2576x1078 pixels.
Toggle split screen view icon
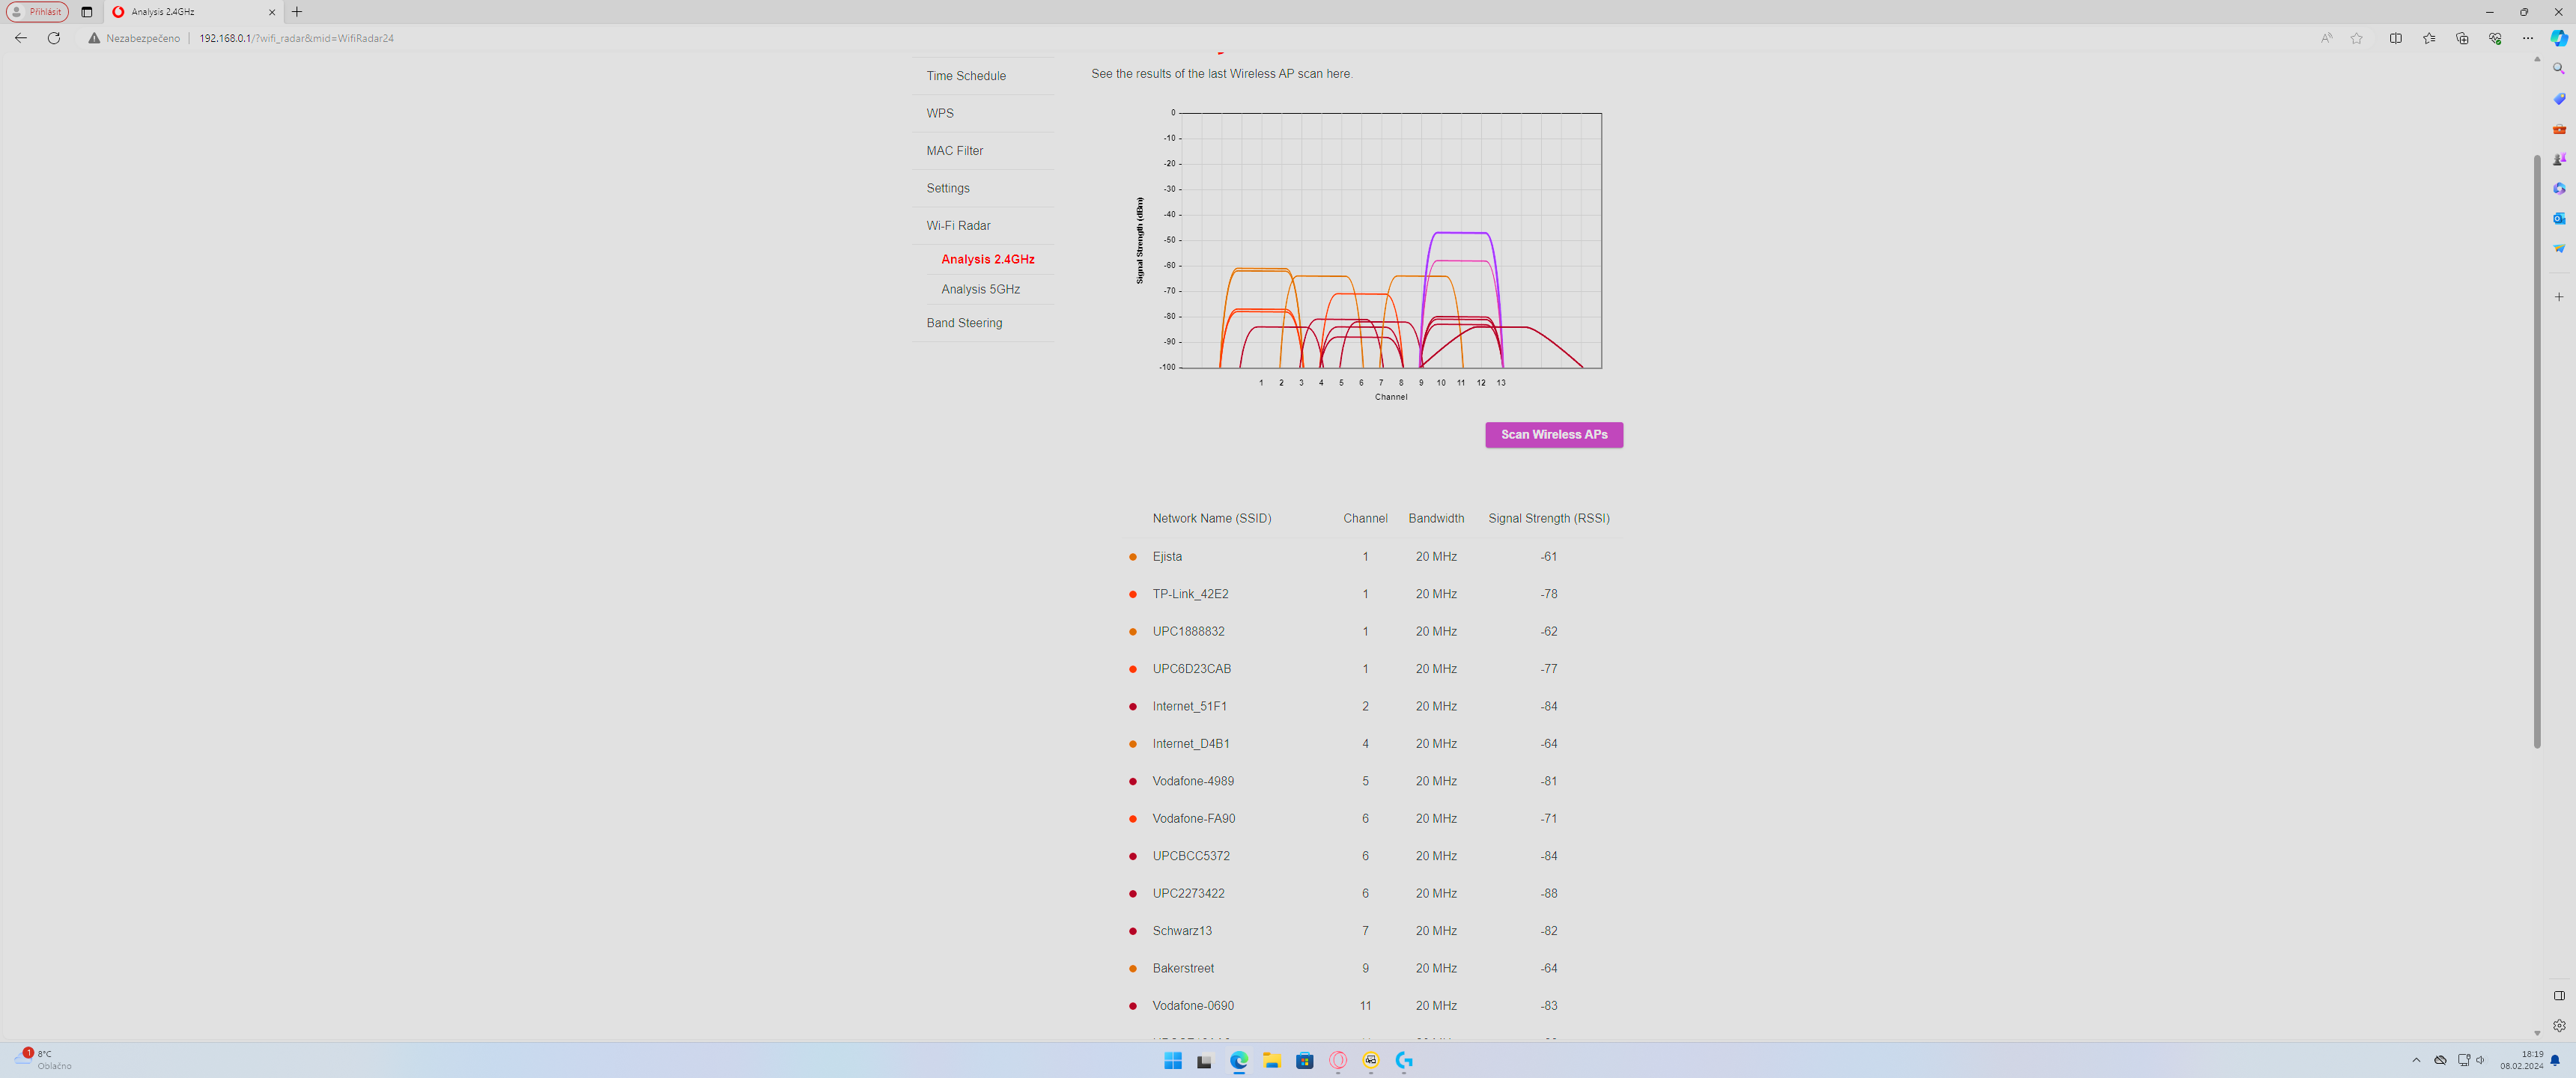(2395, 38)
